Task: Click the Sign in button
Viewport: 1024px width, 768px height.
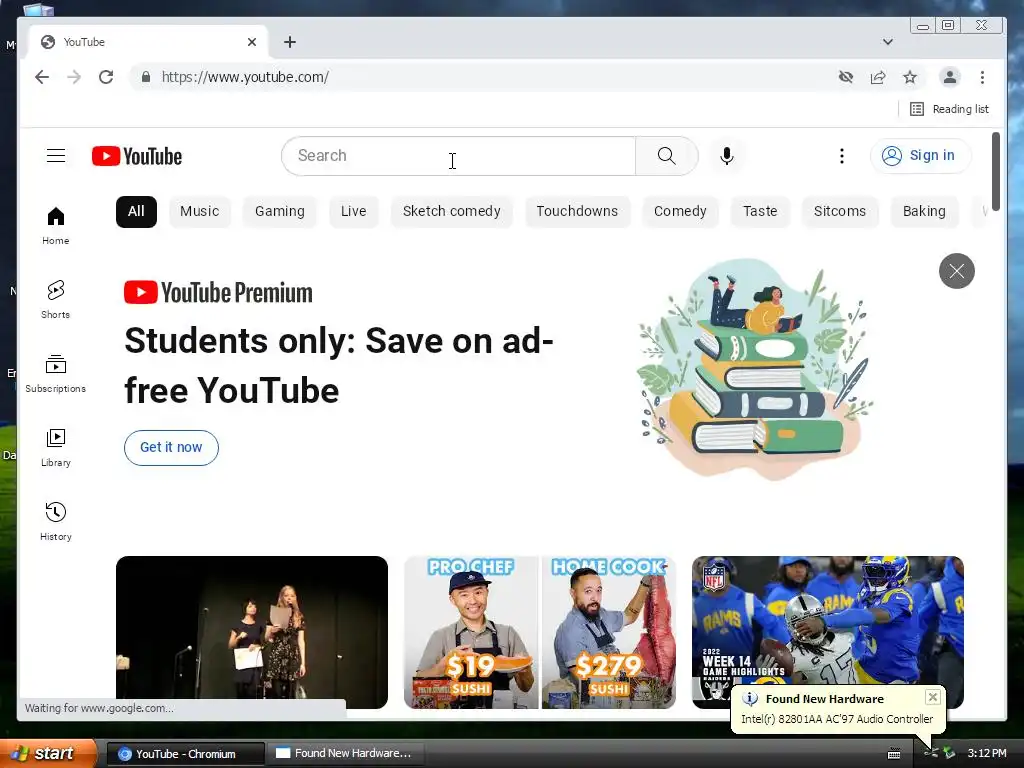Action: pyautogui.click(x=920, y=156)
